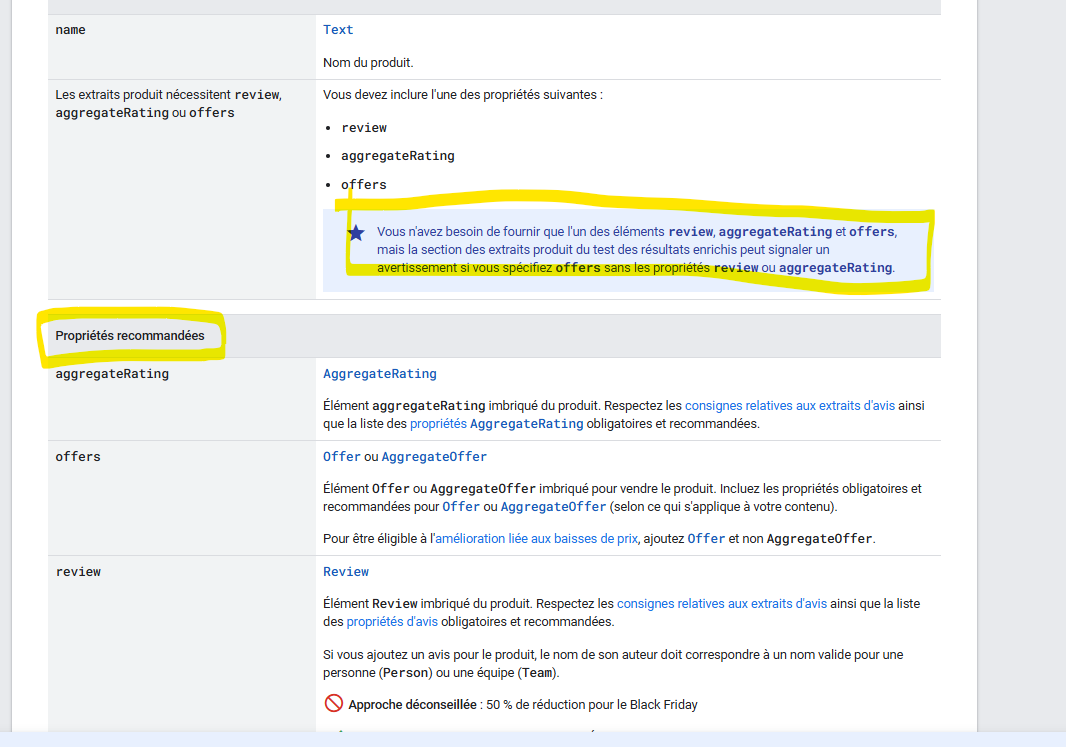Image resolution: width=1066 pixels, height=747 pixels.
Task: Click the 'Si vous ajoutez un avis pour le produit' paragraph
Action: (x=613, y=664)
